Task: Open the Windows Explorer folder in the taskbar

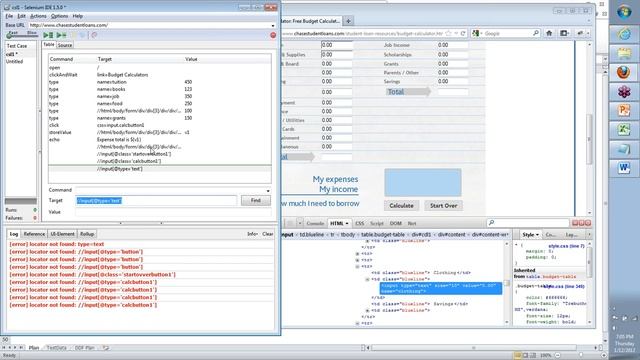Action: point(624,53)
